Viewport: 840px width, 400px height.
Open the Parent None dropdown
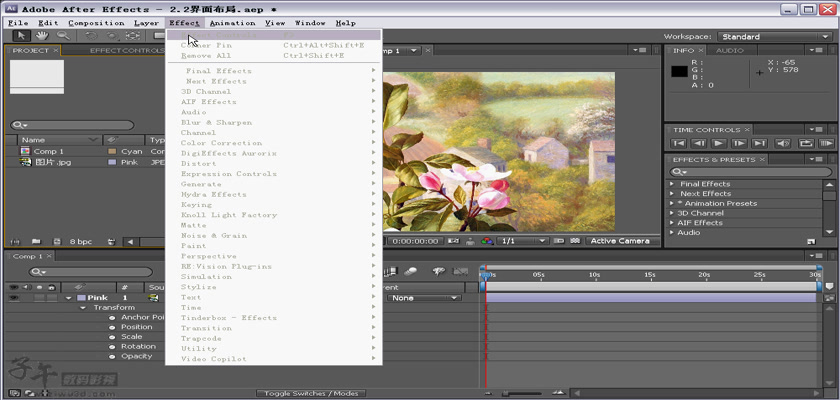(x=424, y=298)
